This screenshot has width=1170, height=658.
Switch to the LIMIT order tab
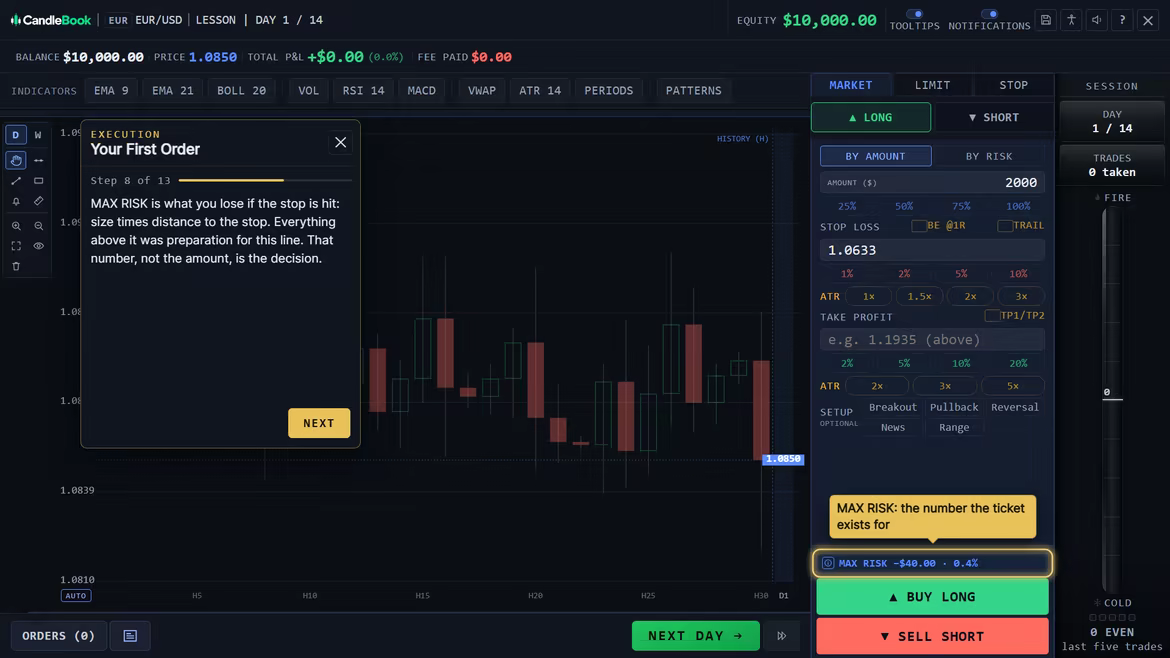[x=933, y=85]
